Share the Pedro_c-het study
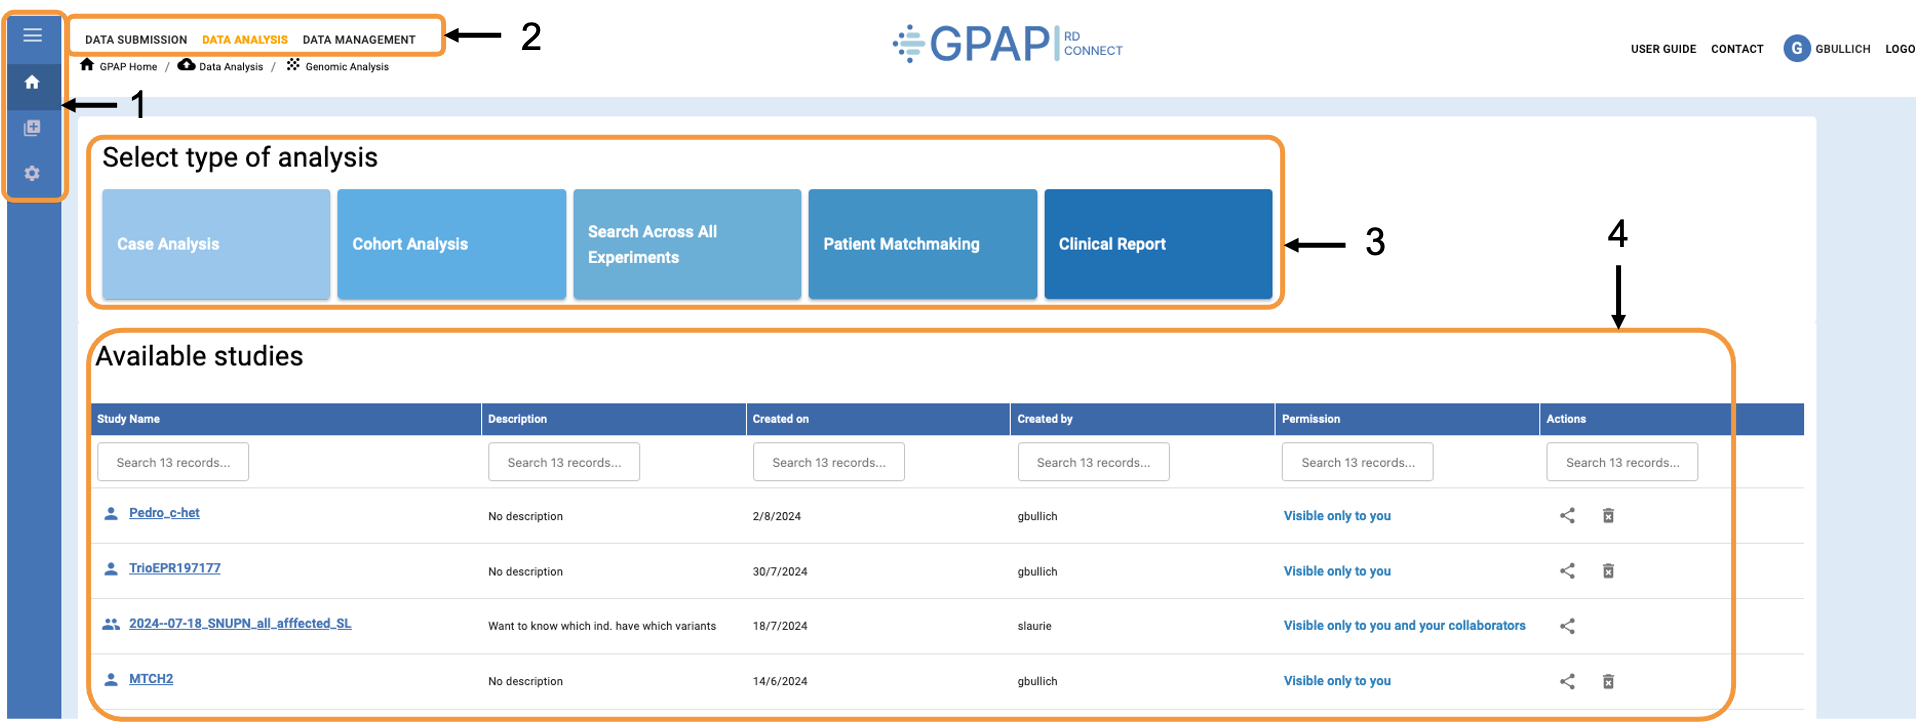The height and width of the screenshot is (722, 1916). click(1567, 516)
